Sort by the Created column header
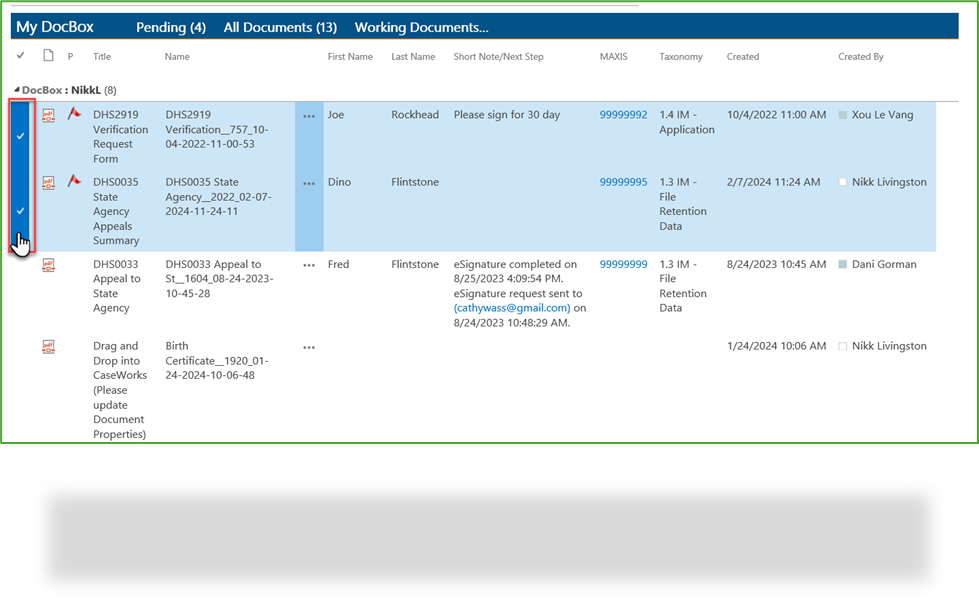The width and height of the screenshot is (979, 606). pos(742,57)
